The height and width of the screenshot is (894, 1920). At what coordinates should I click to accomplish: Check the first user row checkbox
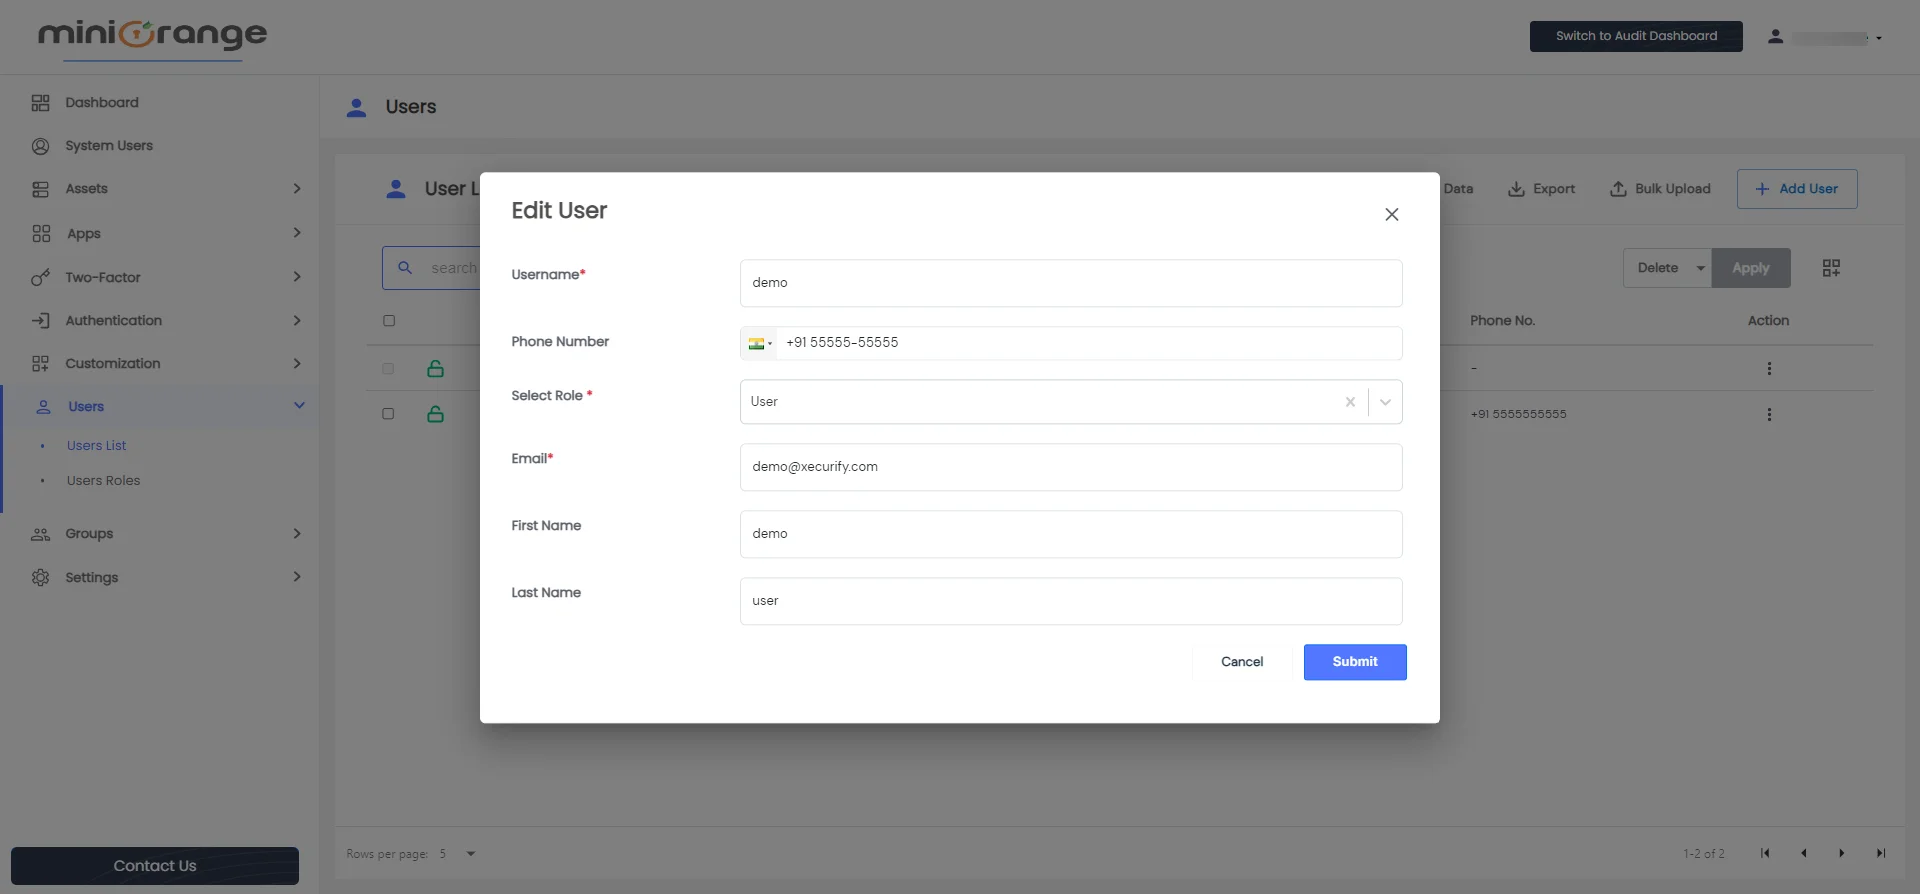pyautogui.click(x=388, y=369)
